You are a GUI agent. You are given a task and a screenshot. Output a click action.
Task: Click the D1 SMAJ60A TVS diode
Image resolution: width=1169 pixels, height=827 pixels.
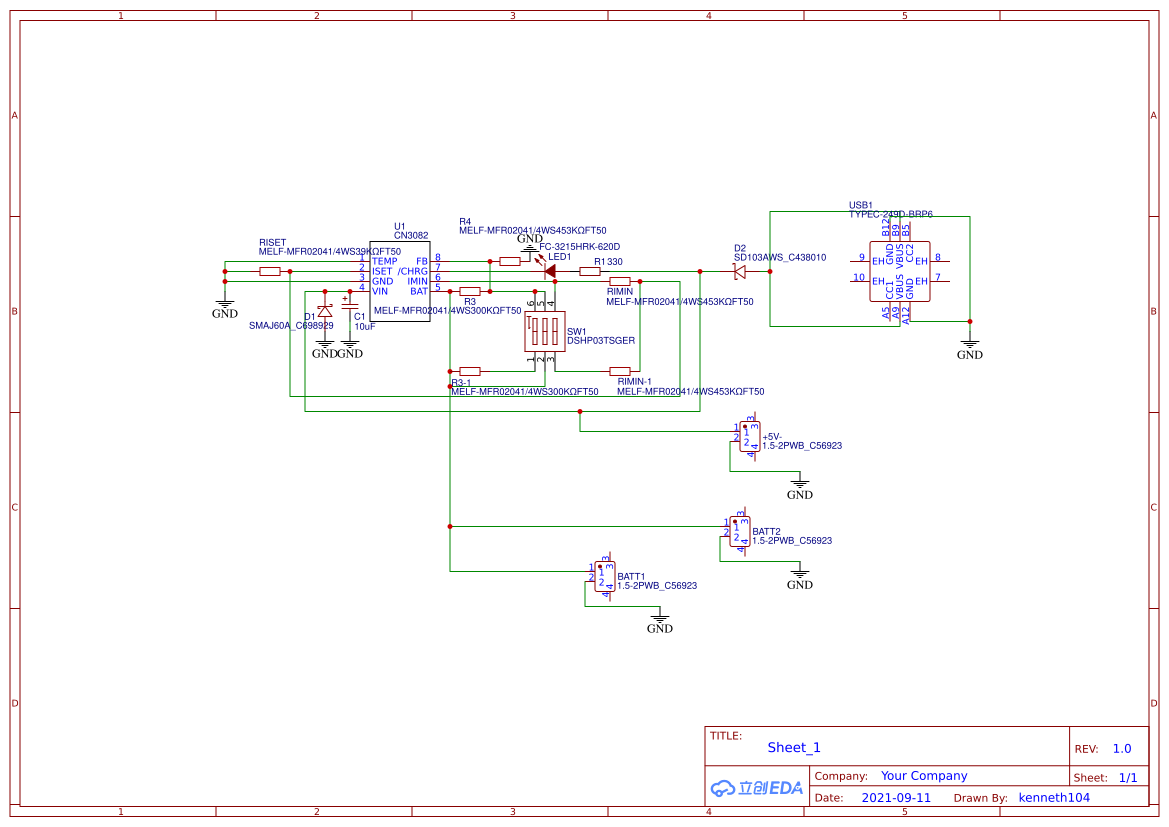(325, 311)
